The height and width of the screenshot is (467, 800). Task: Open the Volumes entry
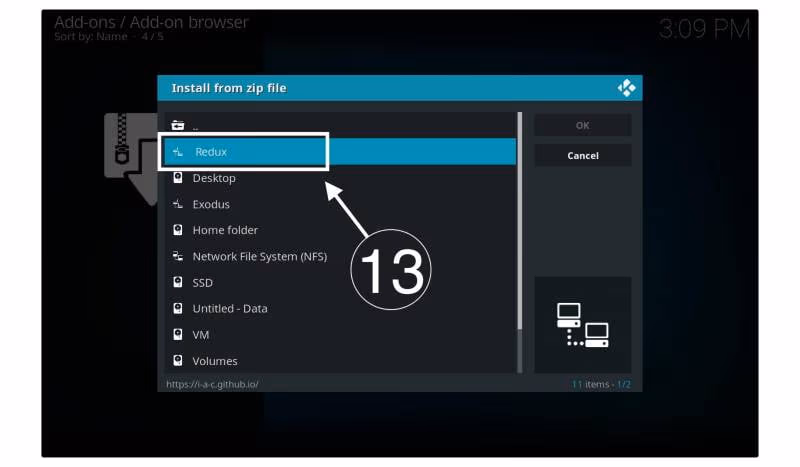click(215, 360)
